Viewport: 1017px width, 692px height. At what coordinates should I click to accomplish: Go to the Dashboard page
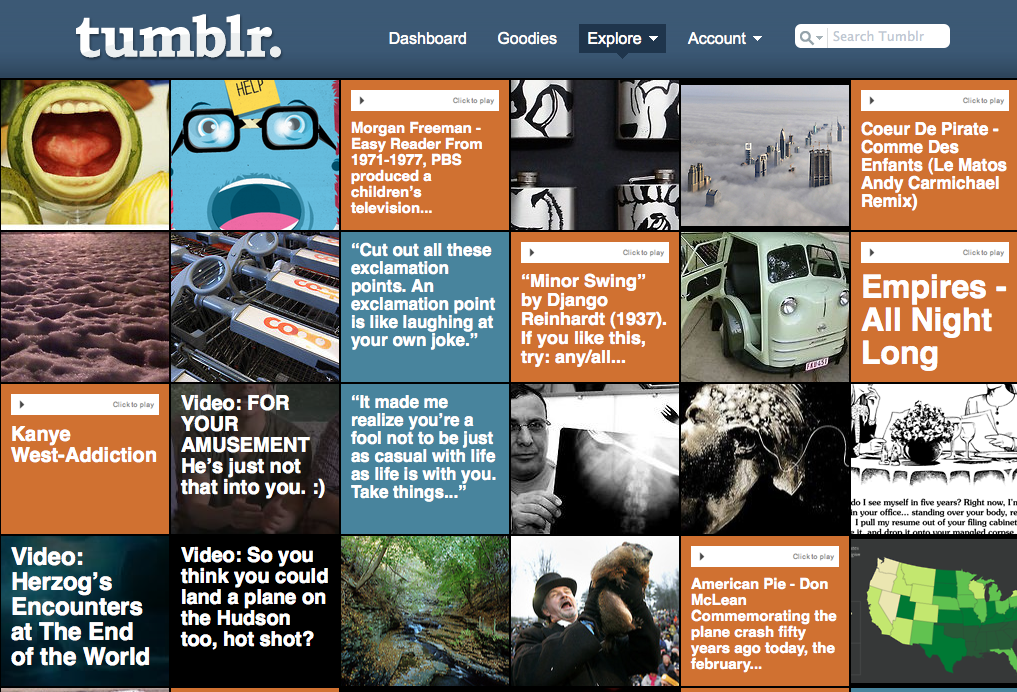427,38
